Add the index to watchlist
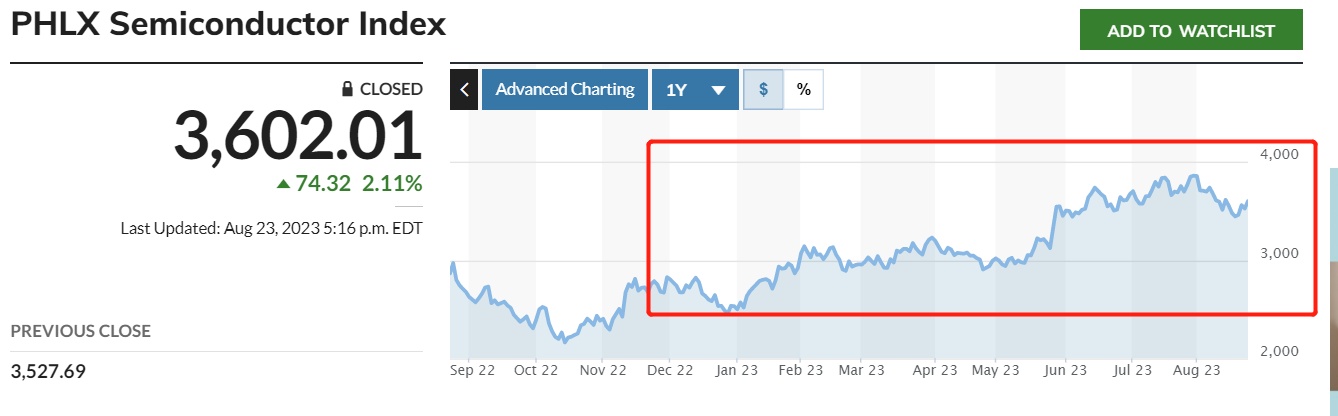This screenshot has height=416, width=1338. pos(1191,31)
